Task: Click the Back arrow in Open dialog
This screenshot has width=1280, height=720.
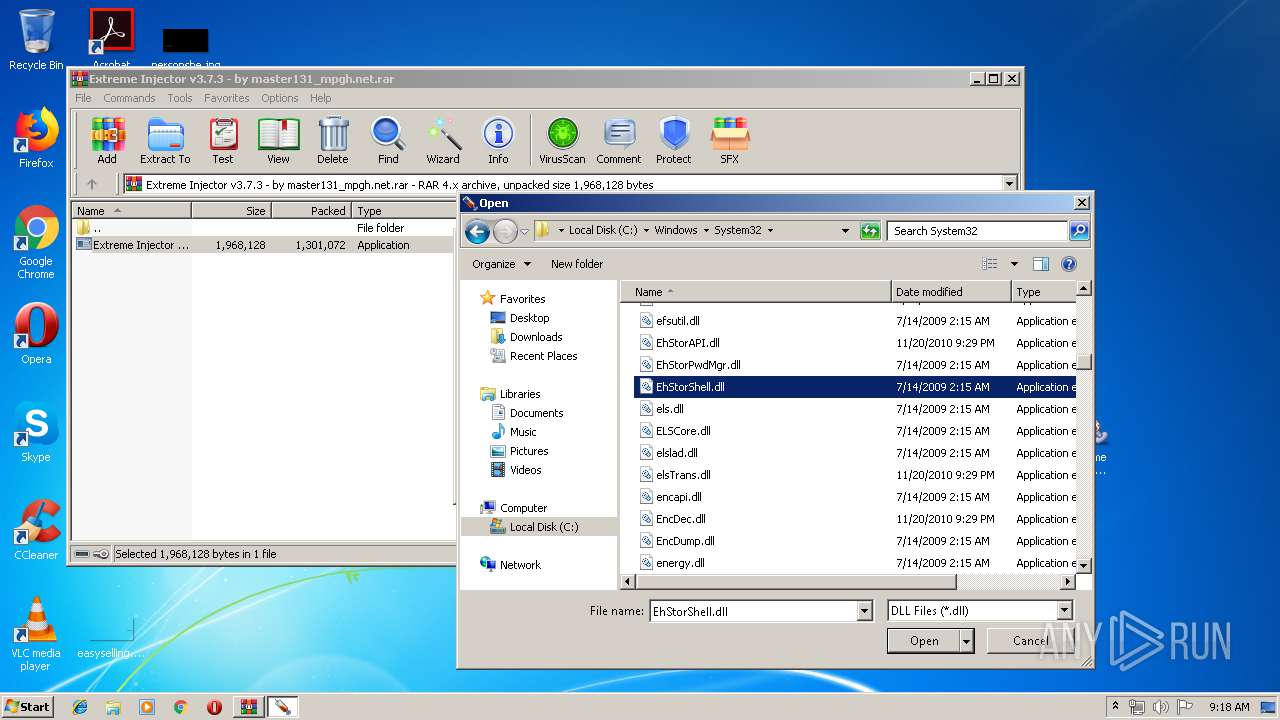Action: 477,232
